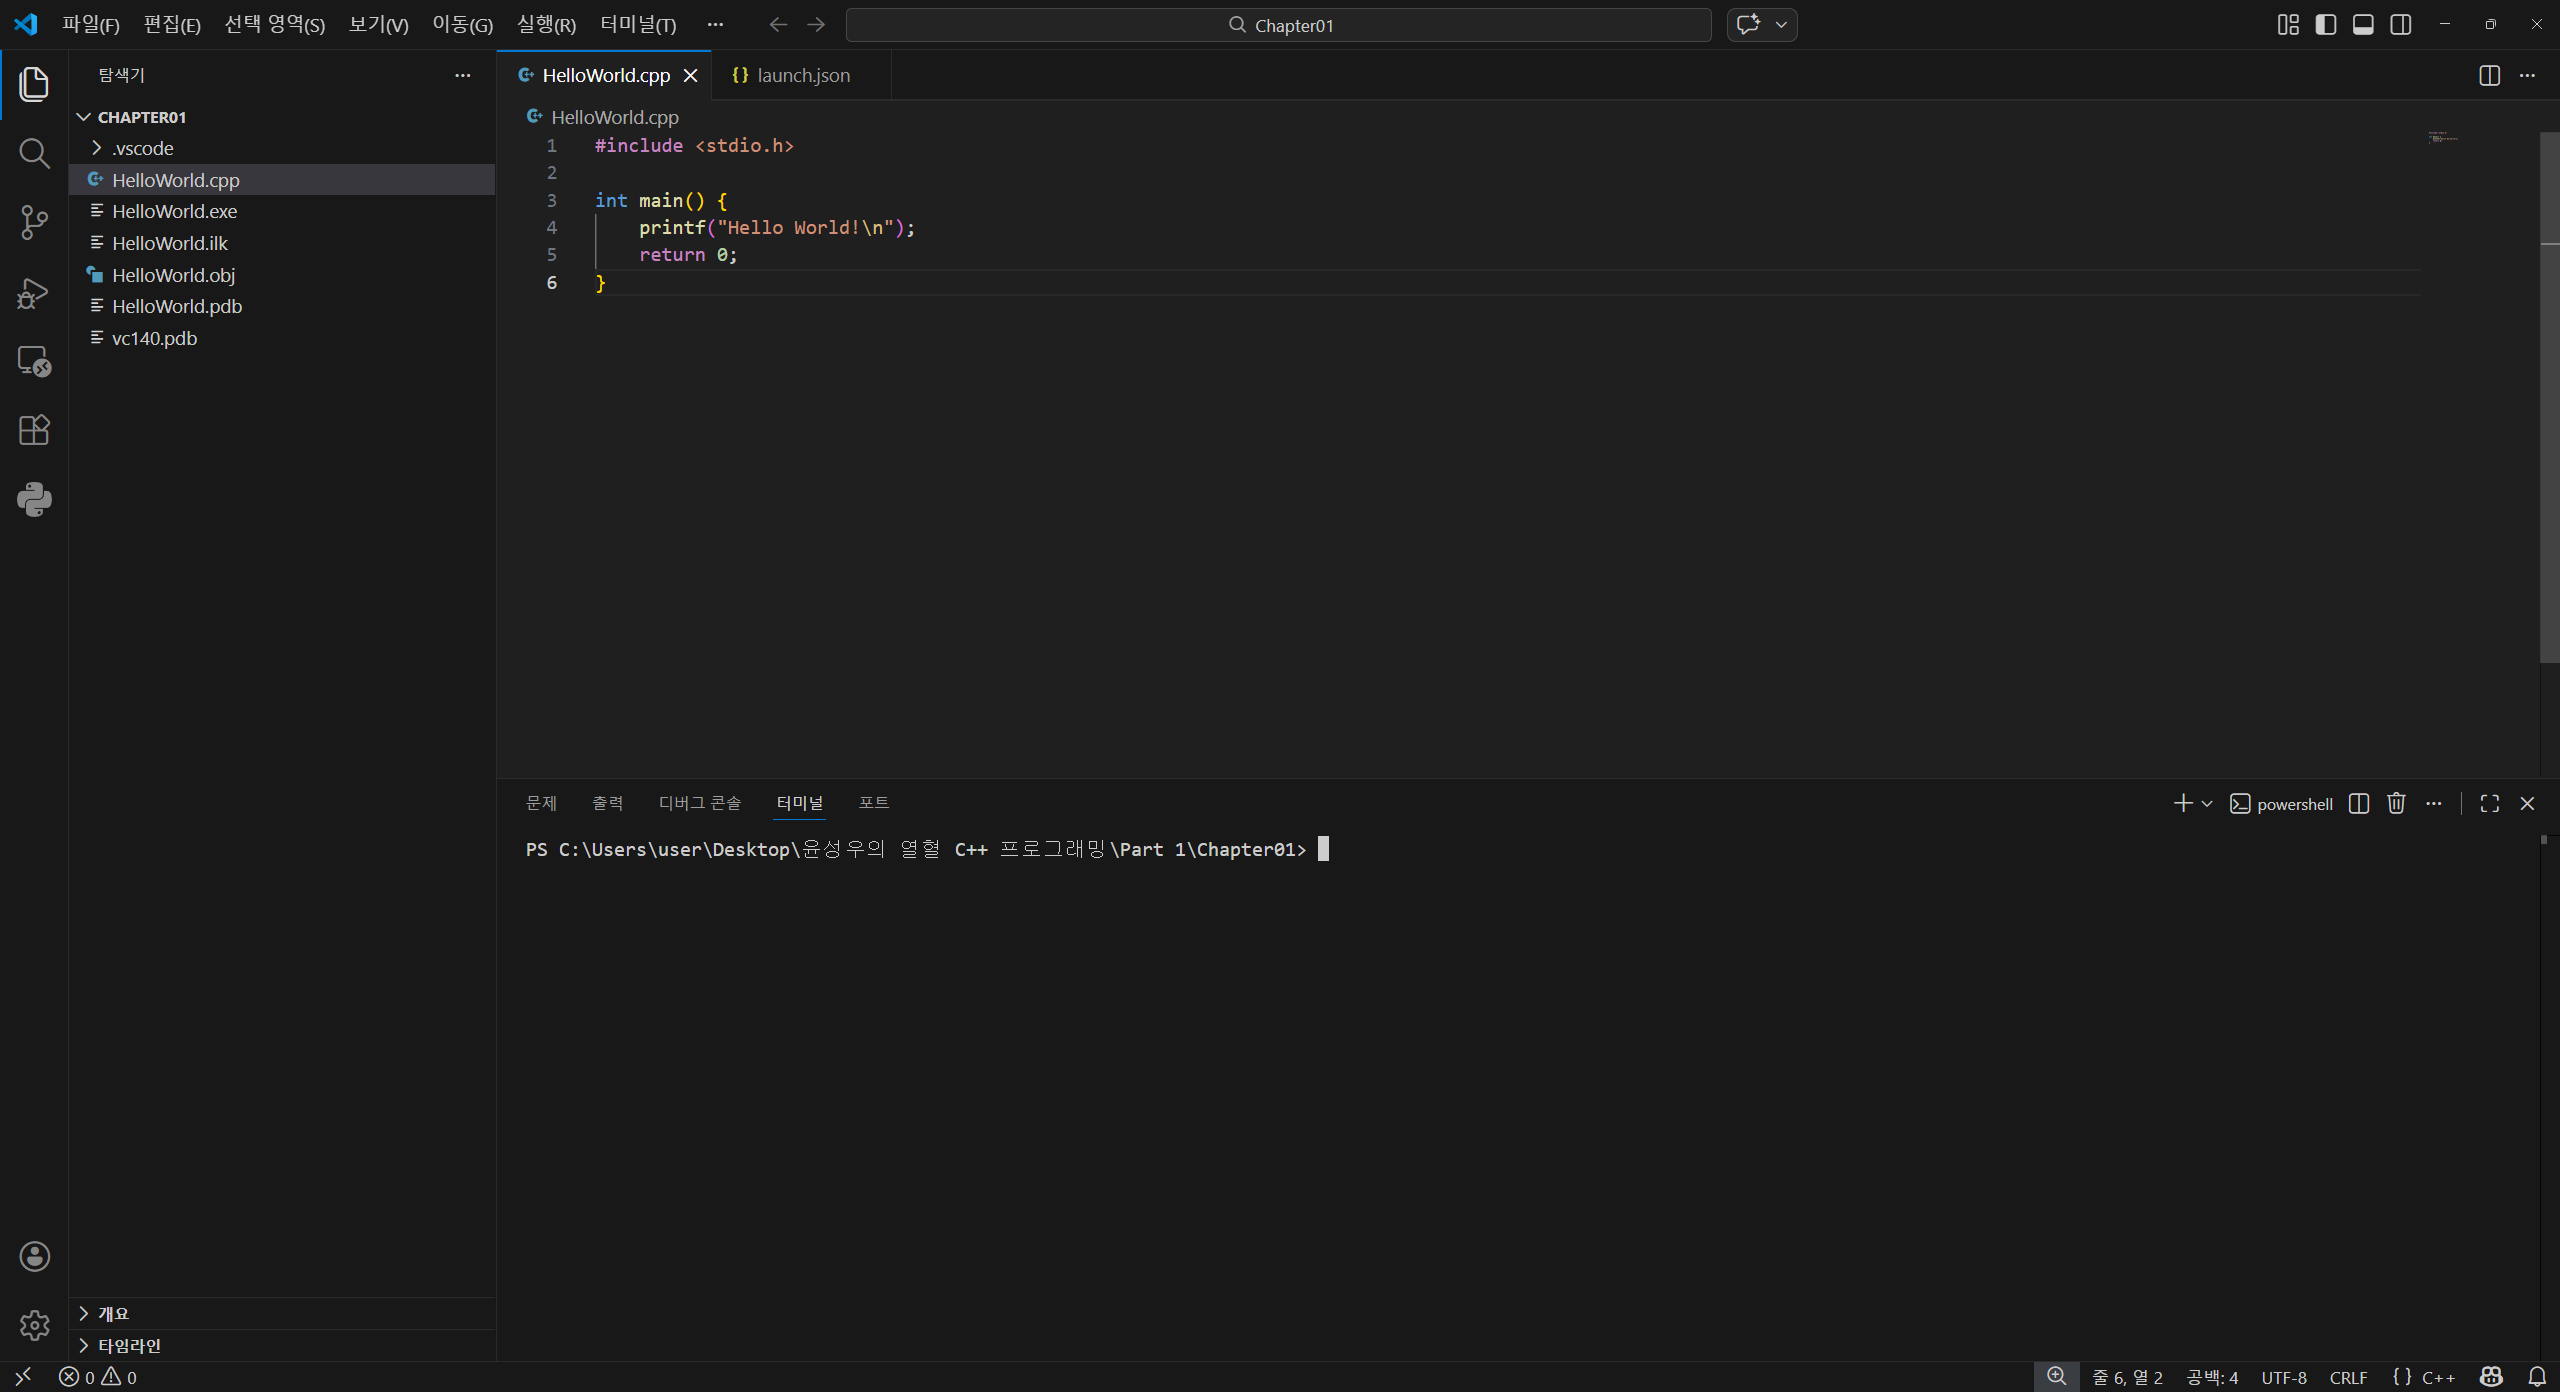Open the Python sidebar icon

(34, 499)
